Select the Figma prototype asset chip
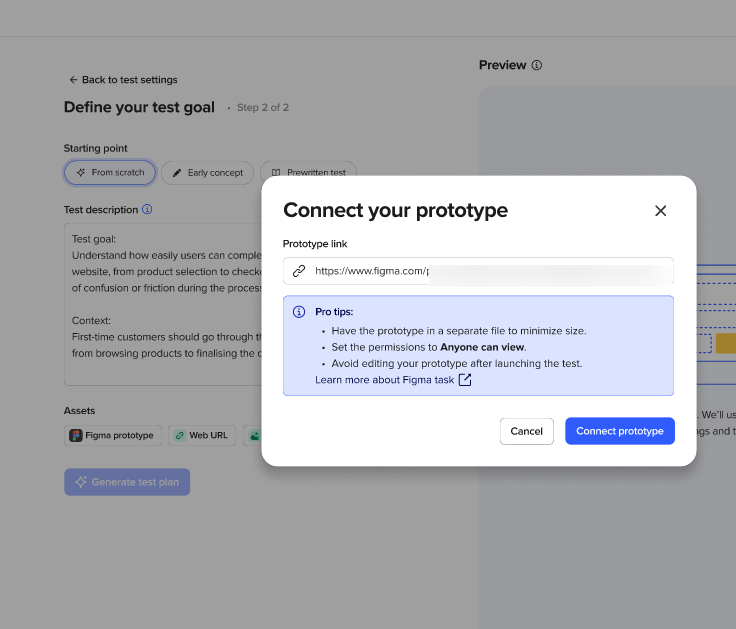The height and width of the screenshot is (629, 736). [x=113, y=435]
